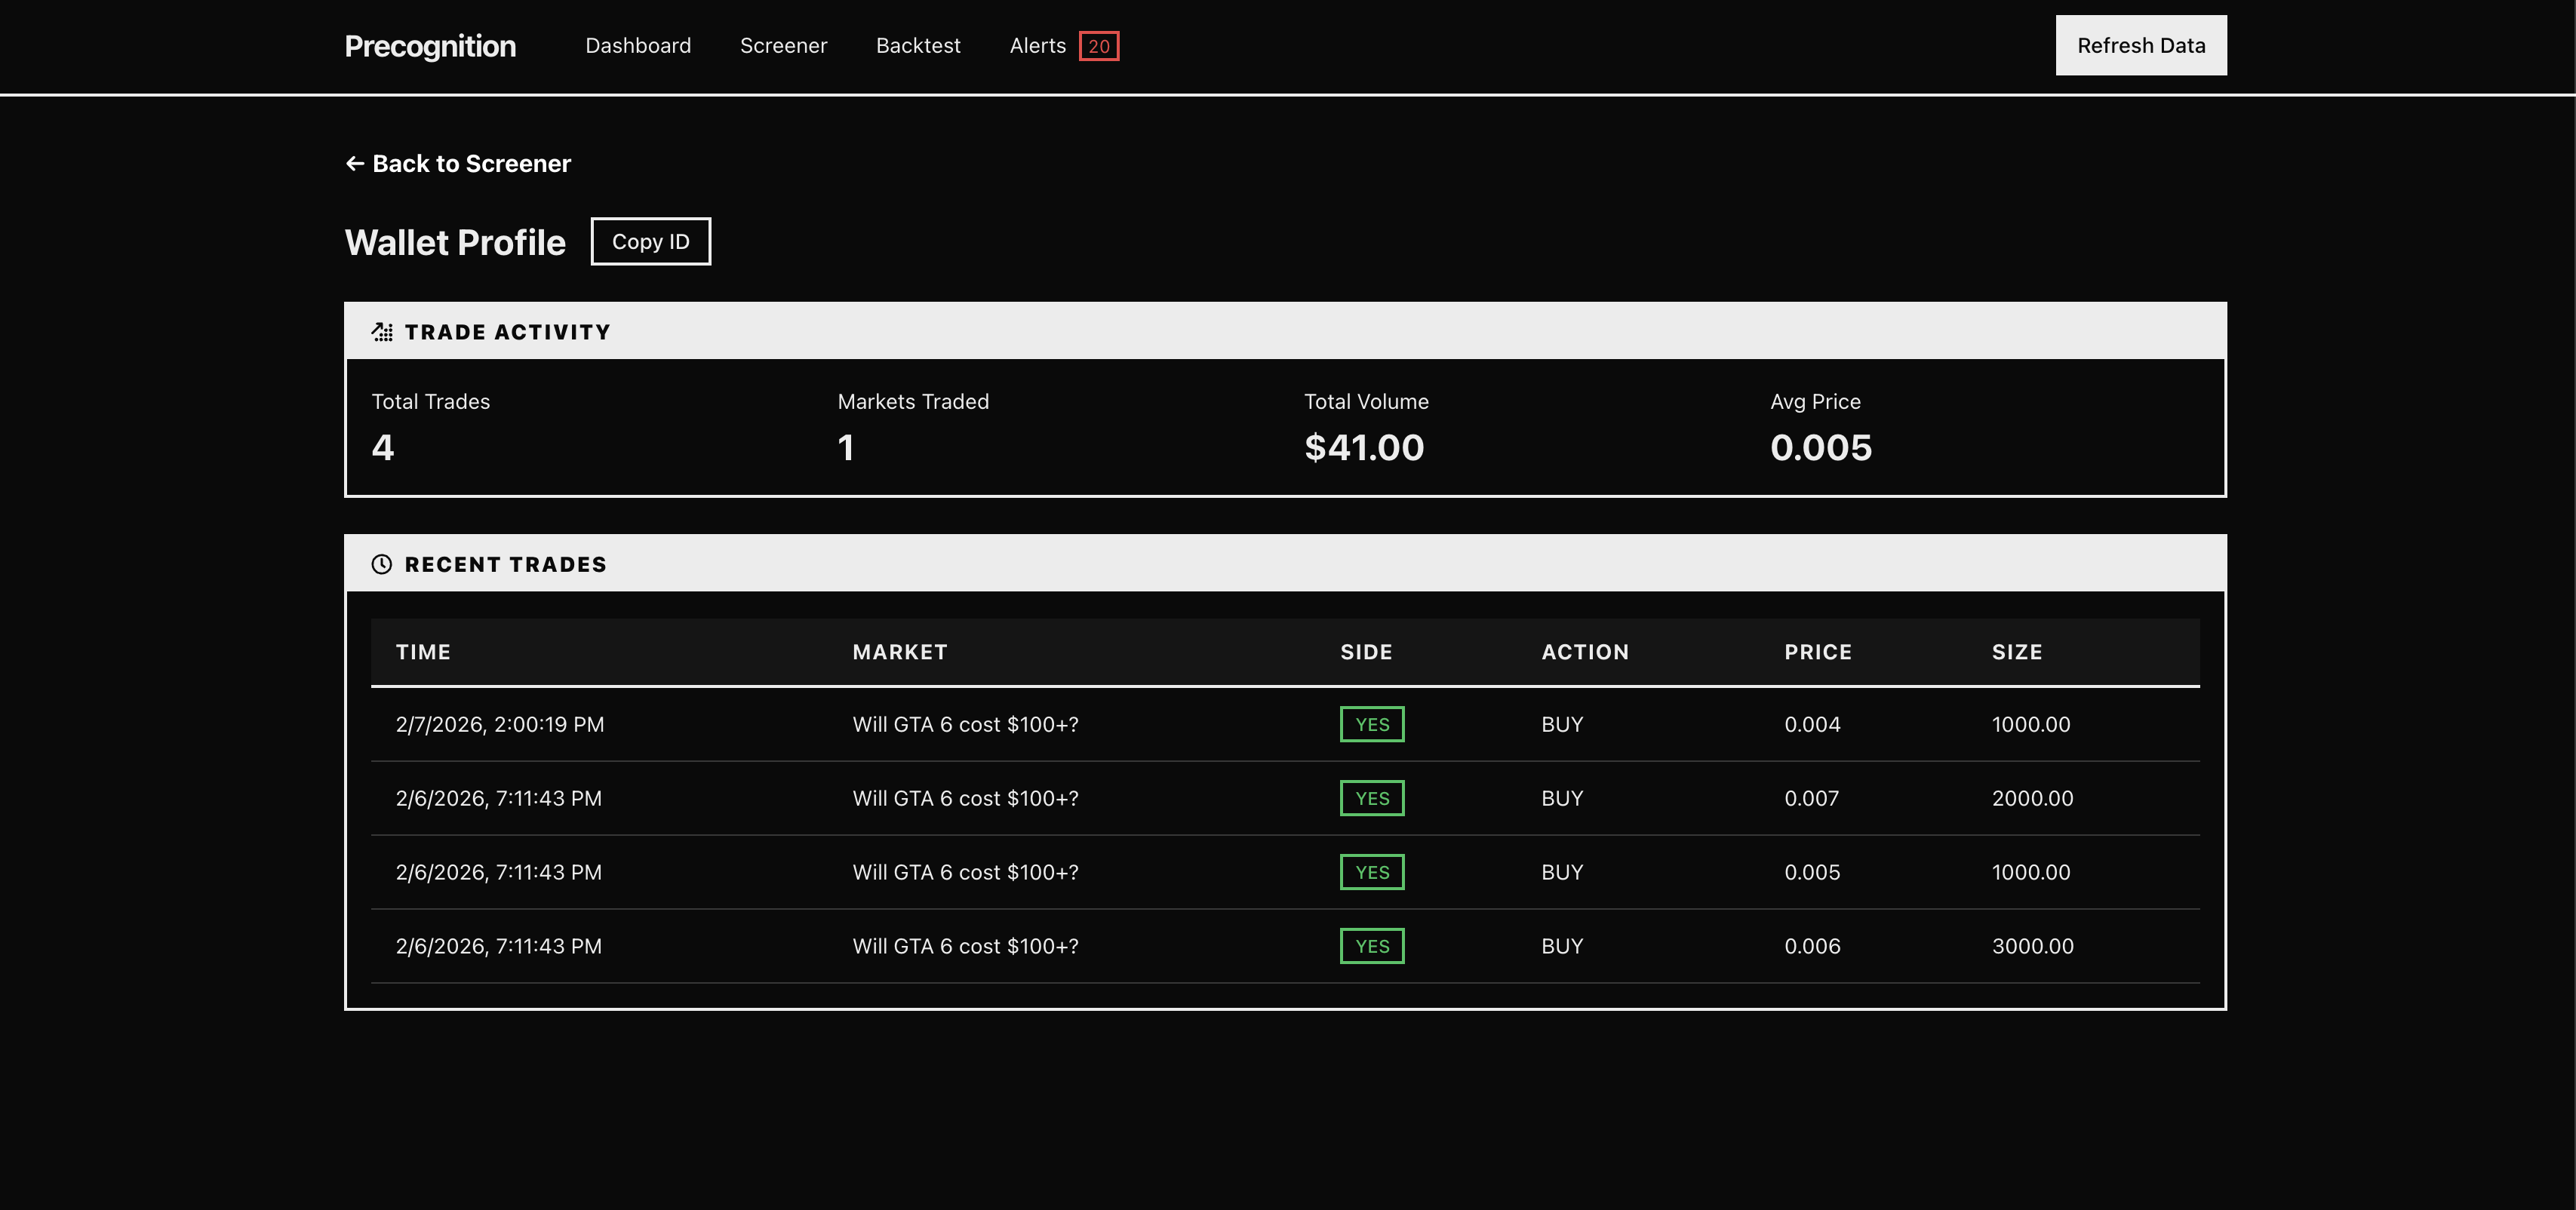Viewport: 2576px width, 1210px height.
Task: Click the back arrow icon
Action: [x=354, y=163]
